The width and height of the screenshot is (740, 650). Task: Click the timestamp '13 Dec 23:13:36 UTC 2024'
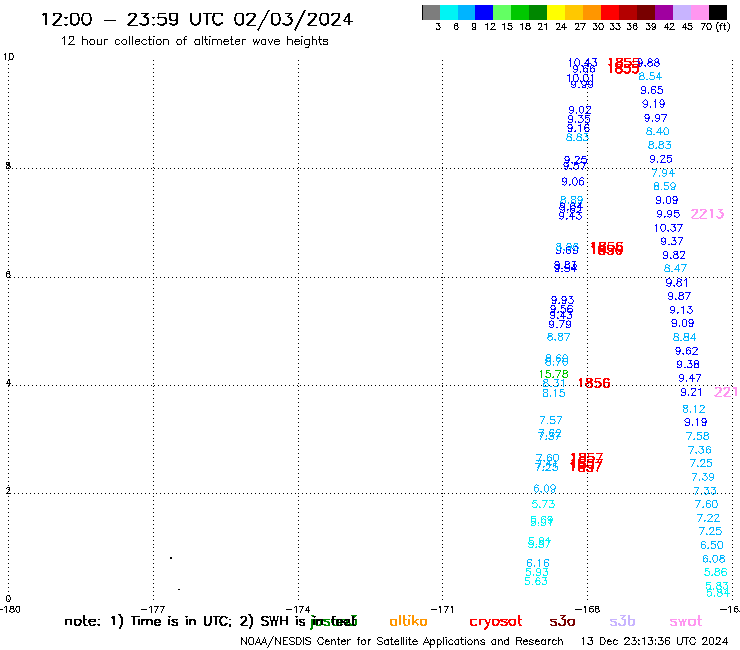654,642
